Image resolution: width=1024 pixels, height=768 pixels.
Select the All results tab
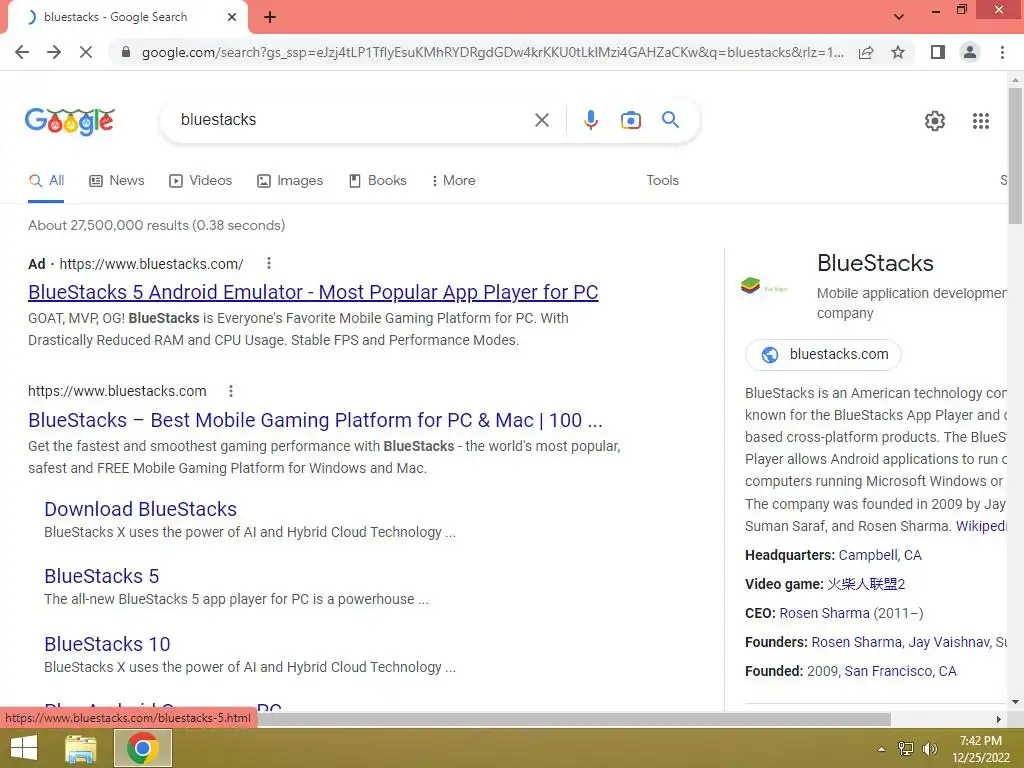point(46,181)
